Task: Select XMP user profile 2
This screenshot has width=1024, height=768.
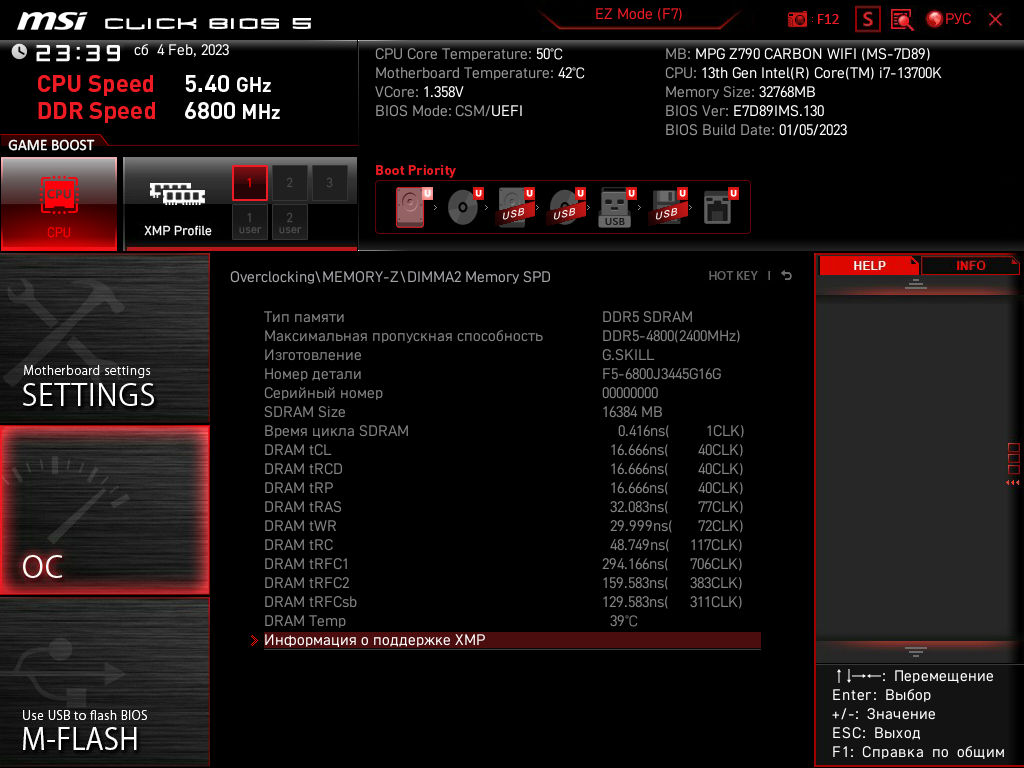Action: pos(289,222)
